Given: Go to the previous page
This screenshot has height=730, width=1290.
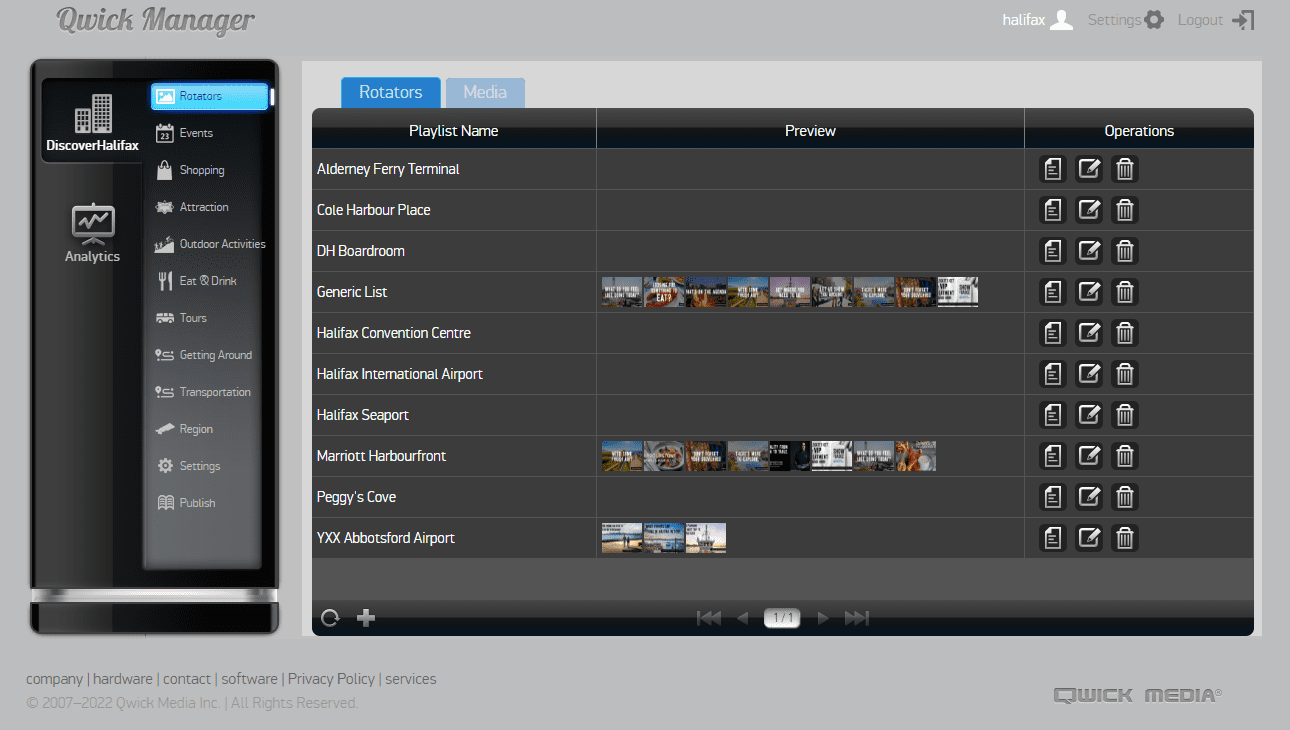Looking at the screenshot, I should coord(742,618).
